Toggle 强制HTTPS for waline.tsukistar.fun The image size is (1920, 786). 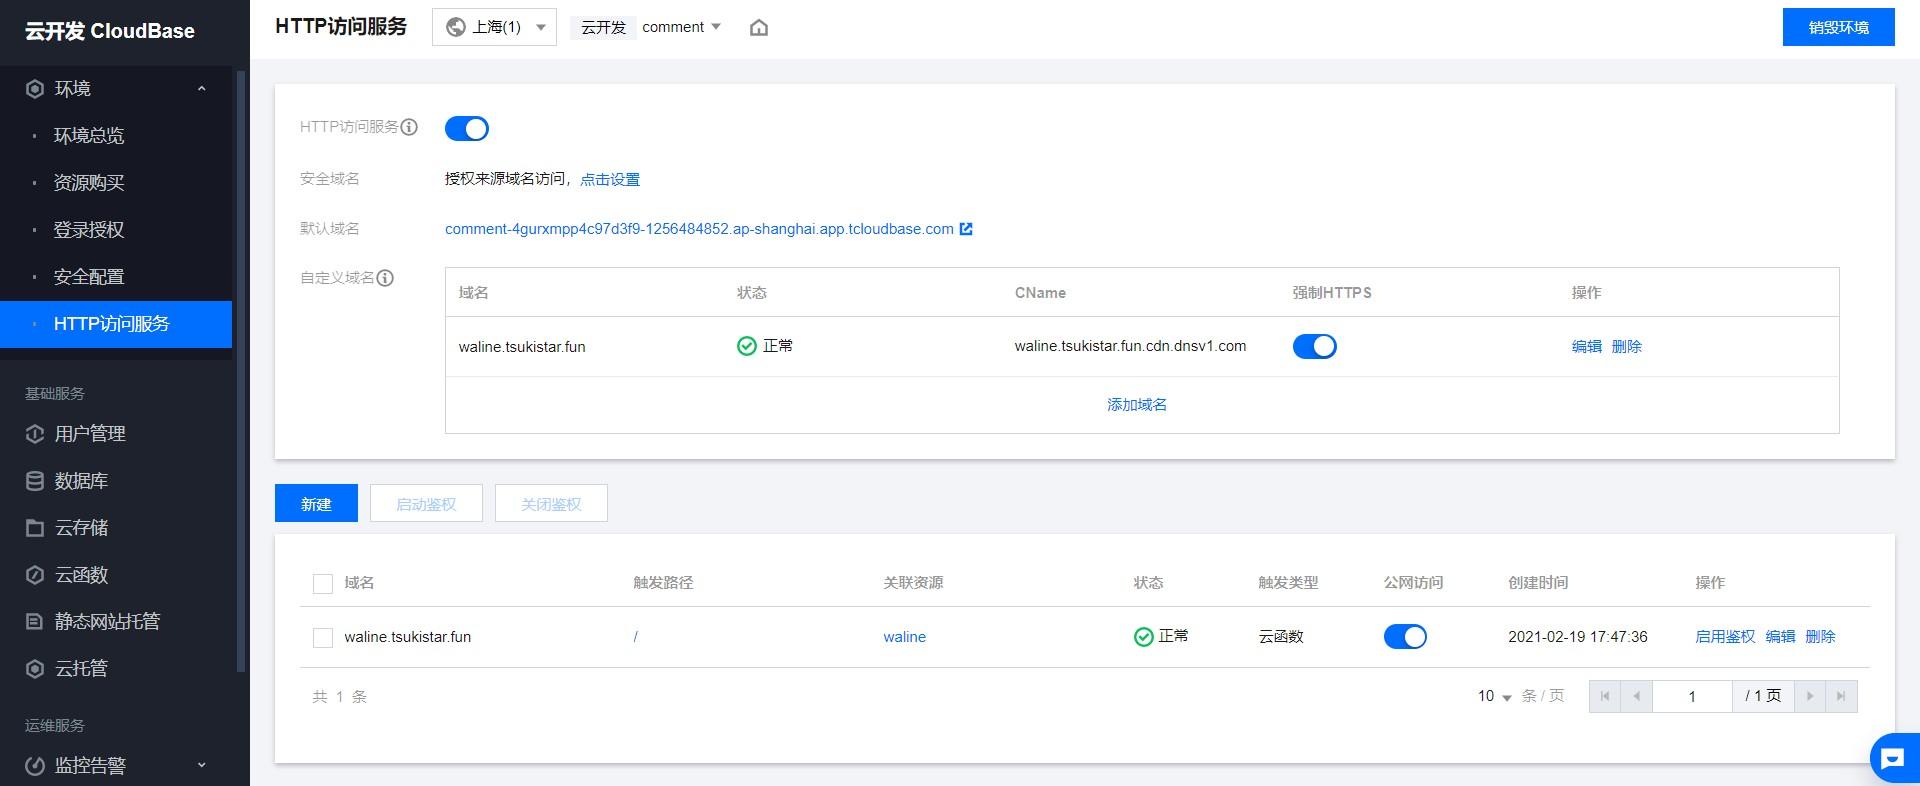1315,346
